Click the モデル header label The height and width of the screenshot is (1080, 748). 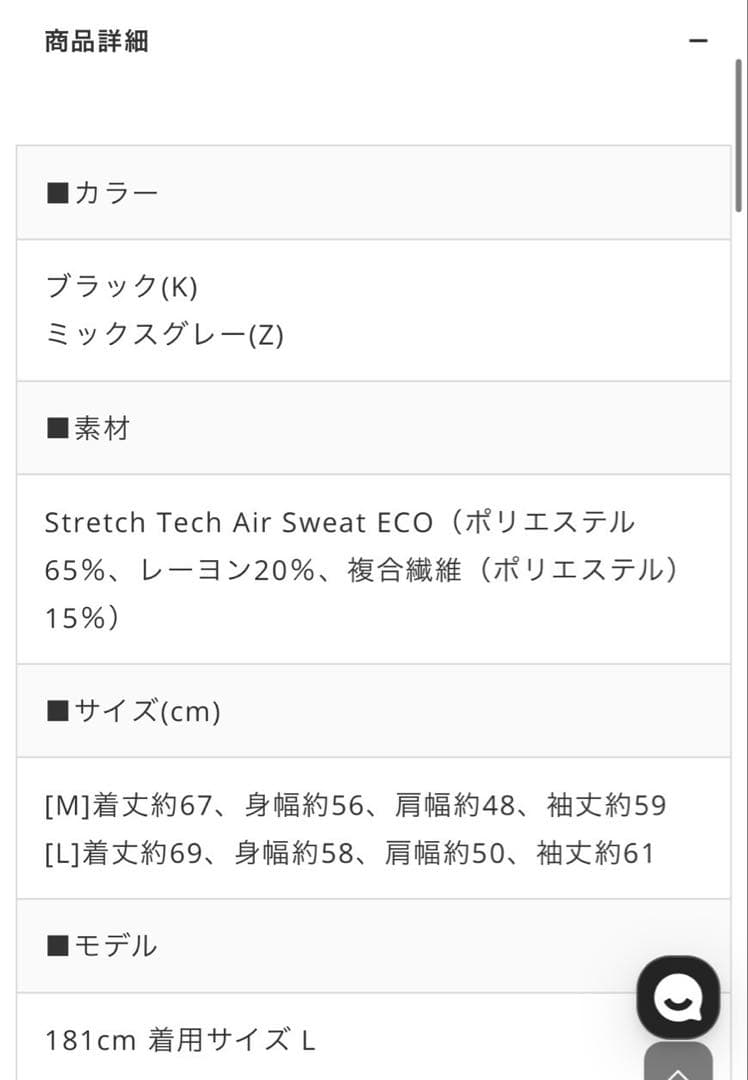pyautogui.click(x=115, y=945)
